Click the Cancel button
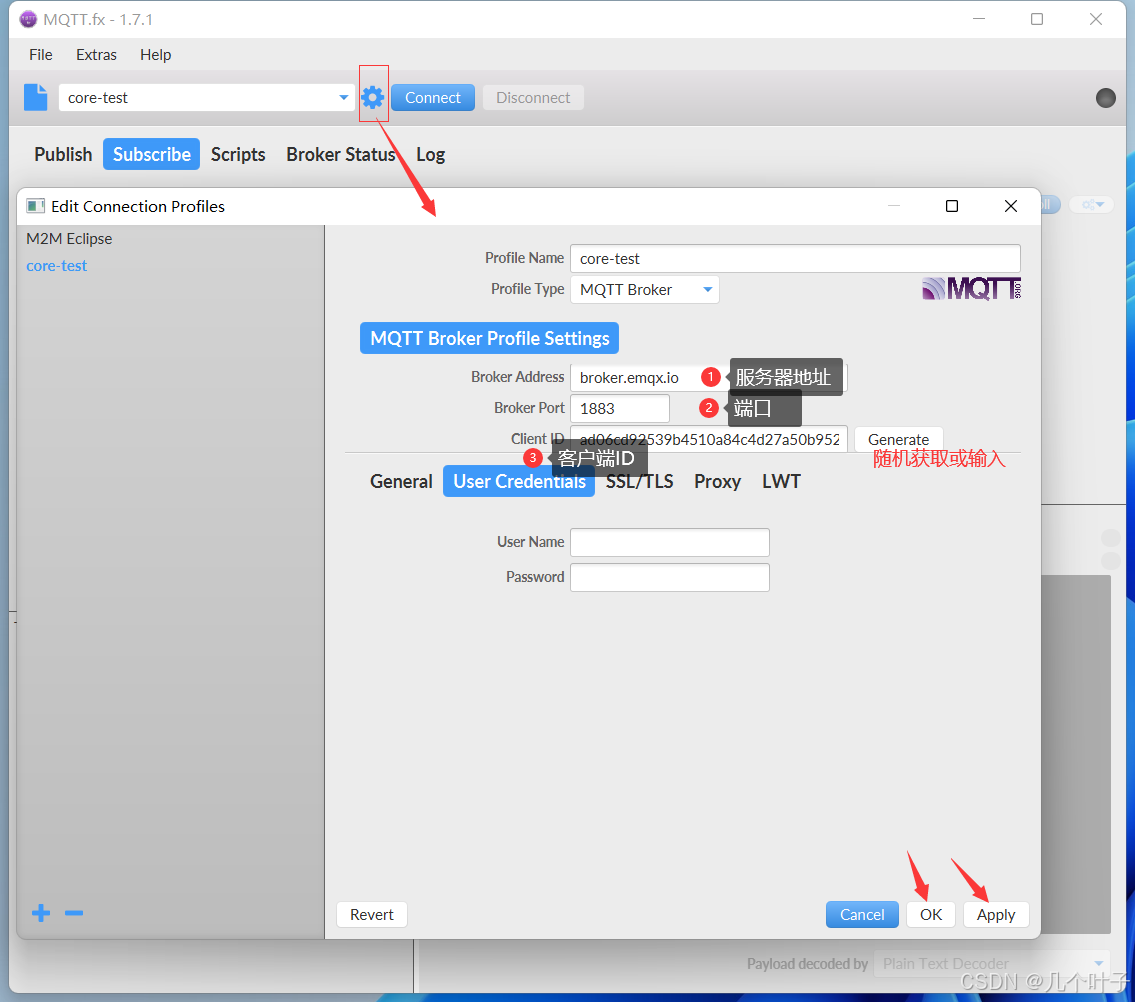Image resolution: width=1135 pixels, height=1002 pixels. pyautogui.click(x=862, y=914)
